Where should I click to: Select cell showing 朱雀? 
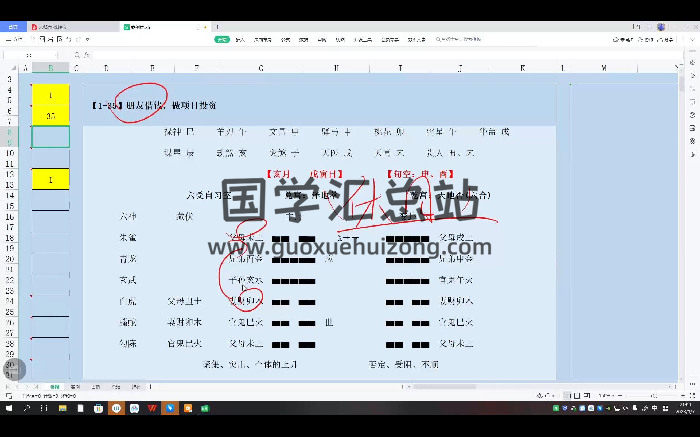128,237
